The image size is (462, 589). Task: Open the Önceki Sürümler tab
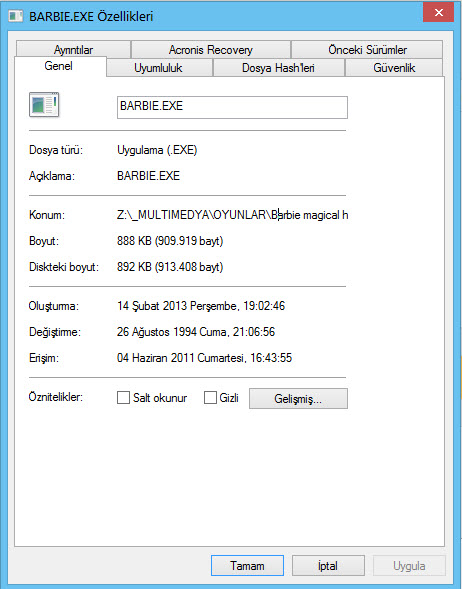click(x=367, y=50)
